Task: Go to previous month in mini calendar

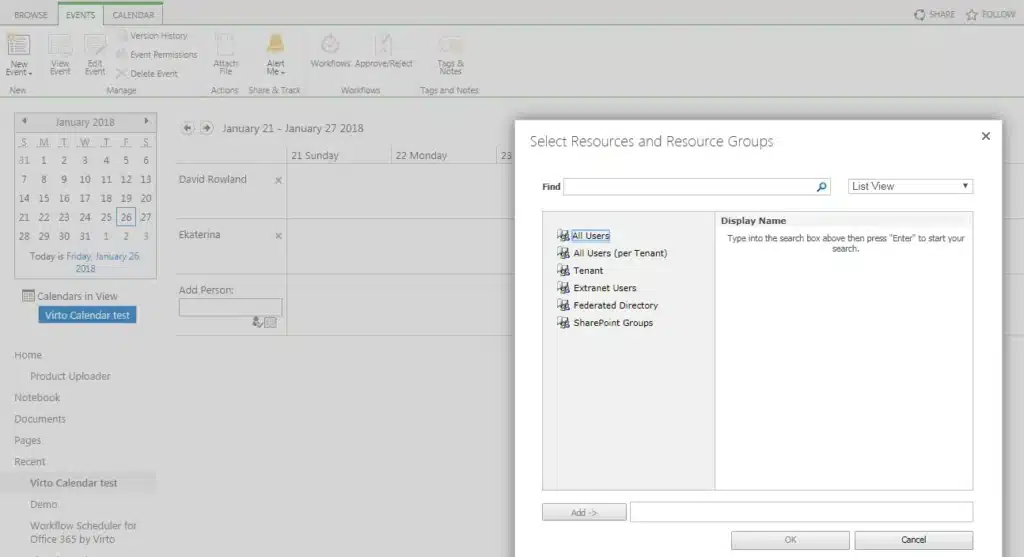Action: point(24,121)
